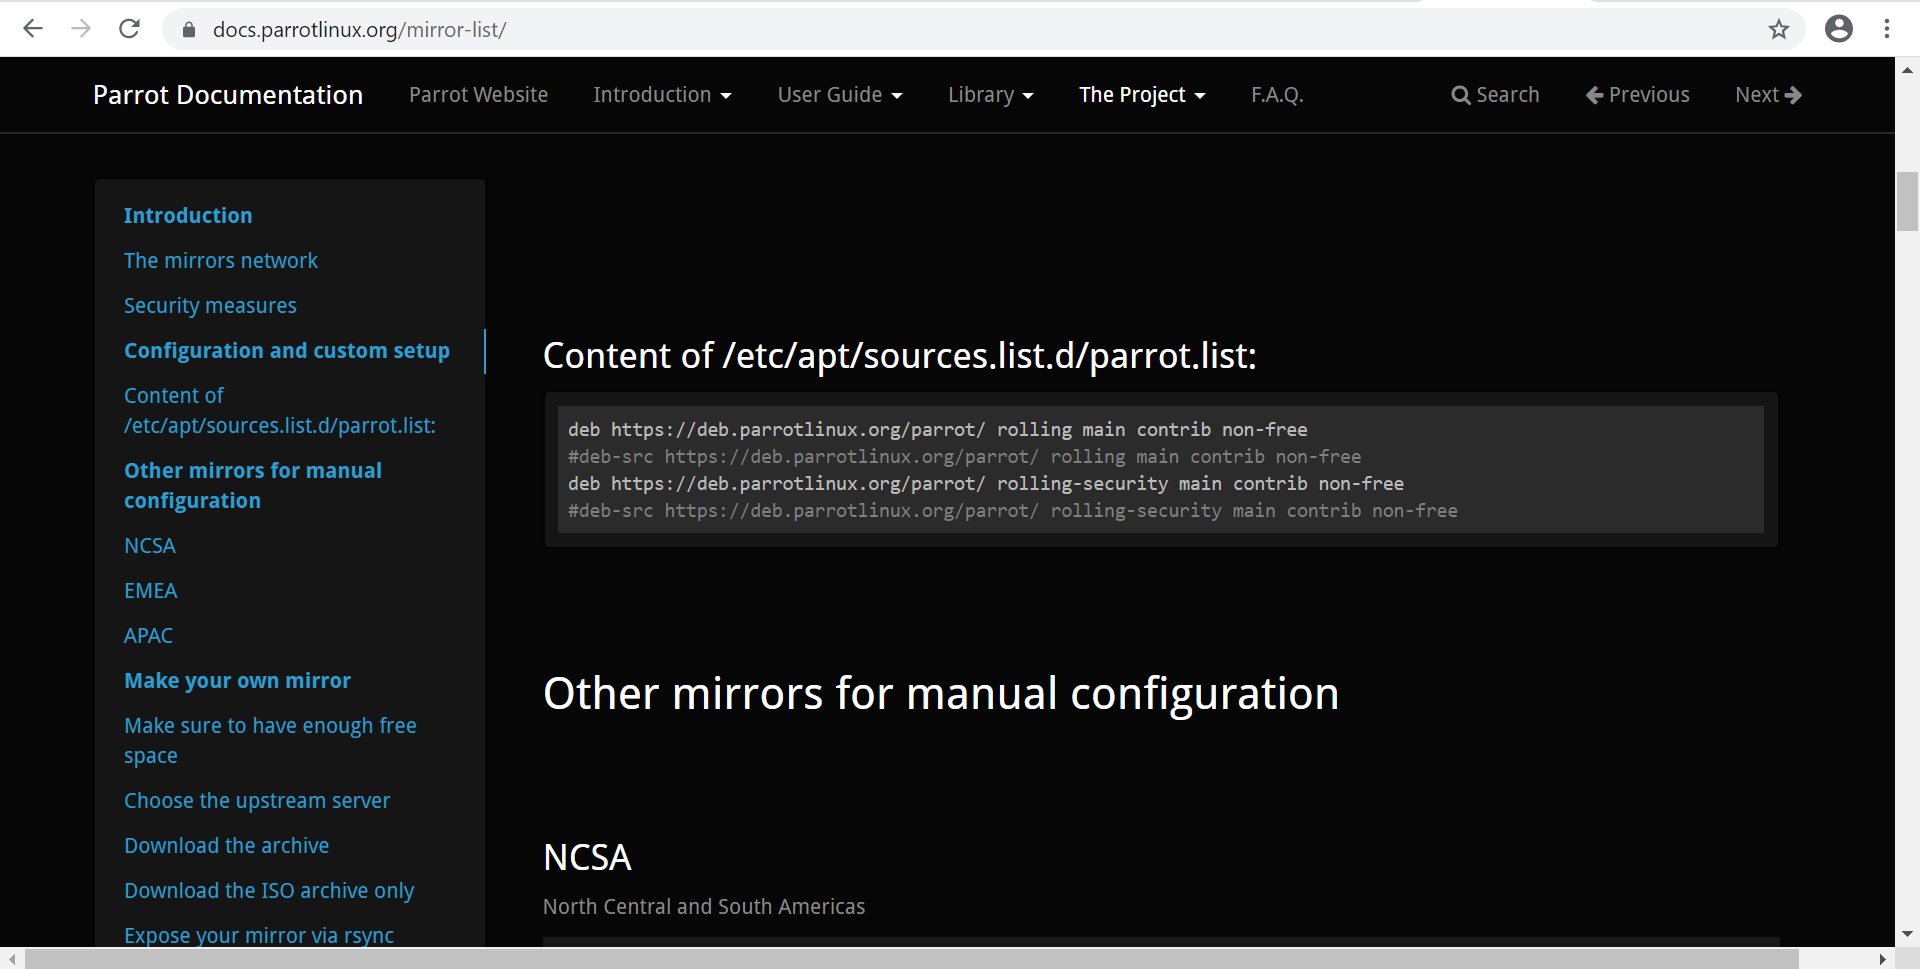Open Make sure to have enough free space
Viewport: 1920px width, 969px height.
tap(270, 741)
